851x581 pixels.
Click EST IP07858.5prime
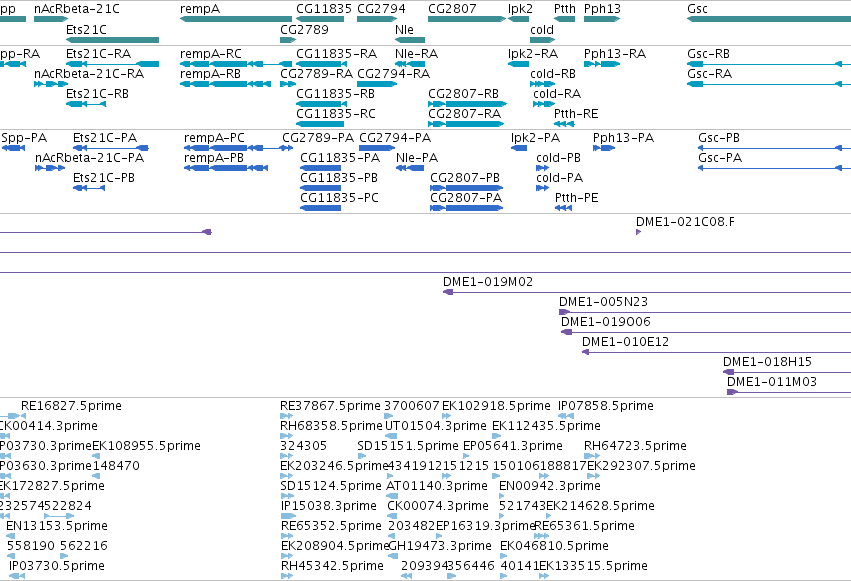click(x=606, y=406)
